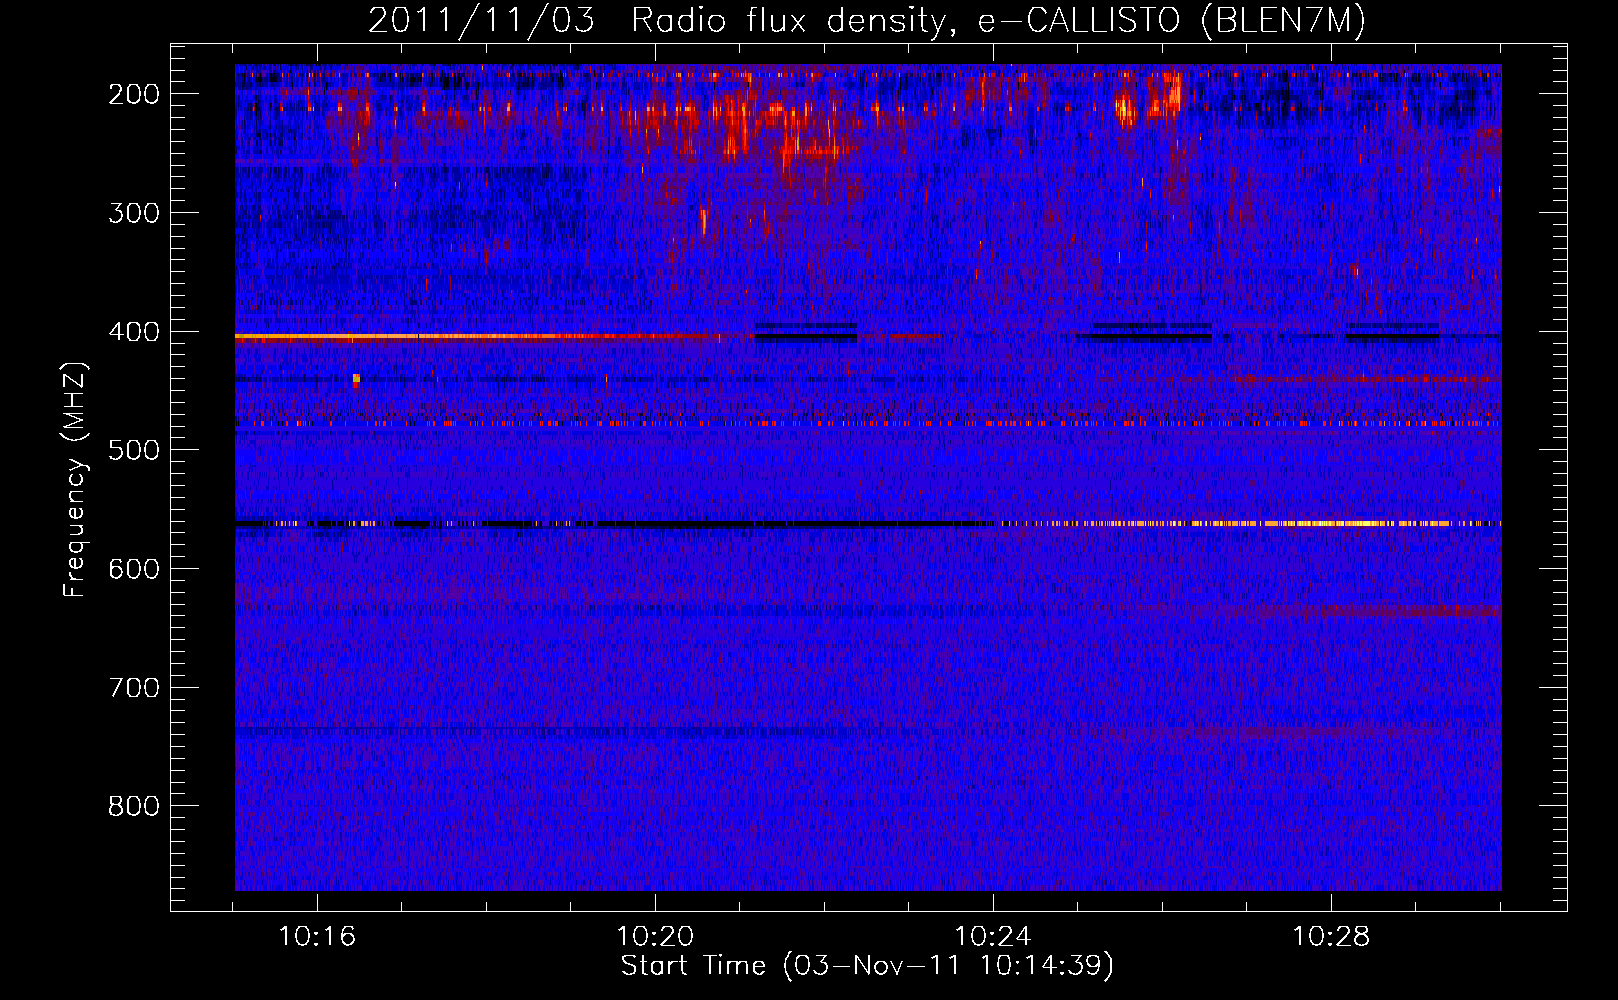Click the 'Start Time (03-Nov-11 10:14:39)' label
The width and height of the screenshot is (1618, 1000).
[867, 966]
